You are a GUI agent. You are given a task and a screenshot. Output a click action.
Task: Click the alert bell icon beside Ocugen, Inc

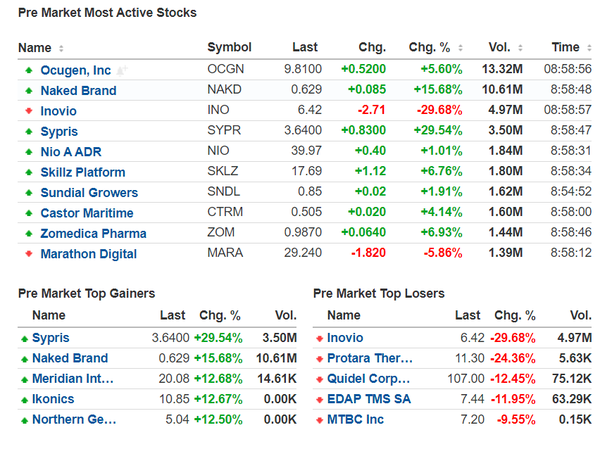point(123,70)
